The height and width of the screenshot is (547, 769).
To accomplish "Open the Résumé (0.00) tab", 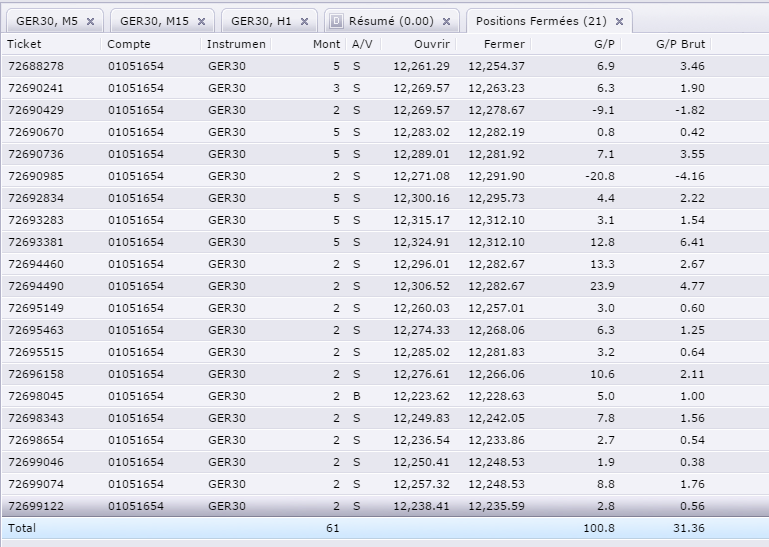I will (391, 21).
